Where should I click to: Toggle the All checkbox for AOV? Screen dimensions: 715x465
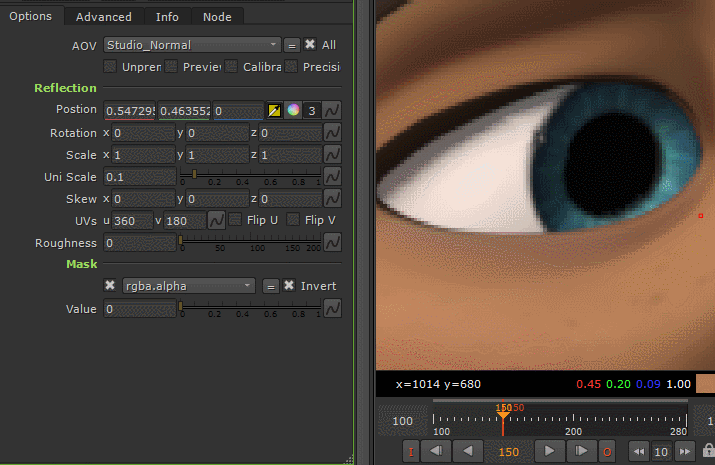tap(310, 44)
